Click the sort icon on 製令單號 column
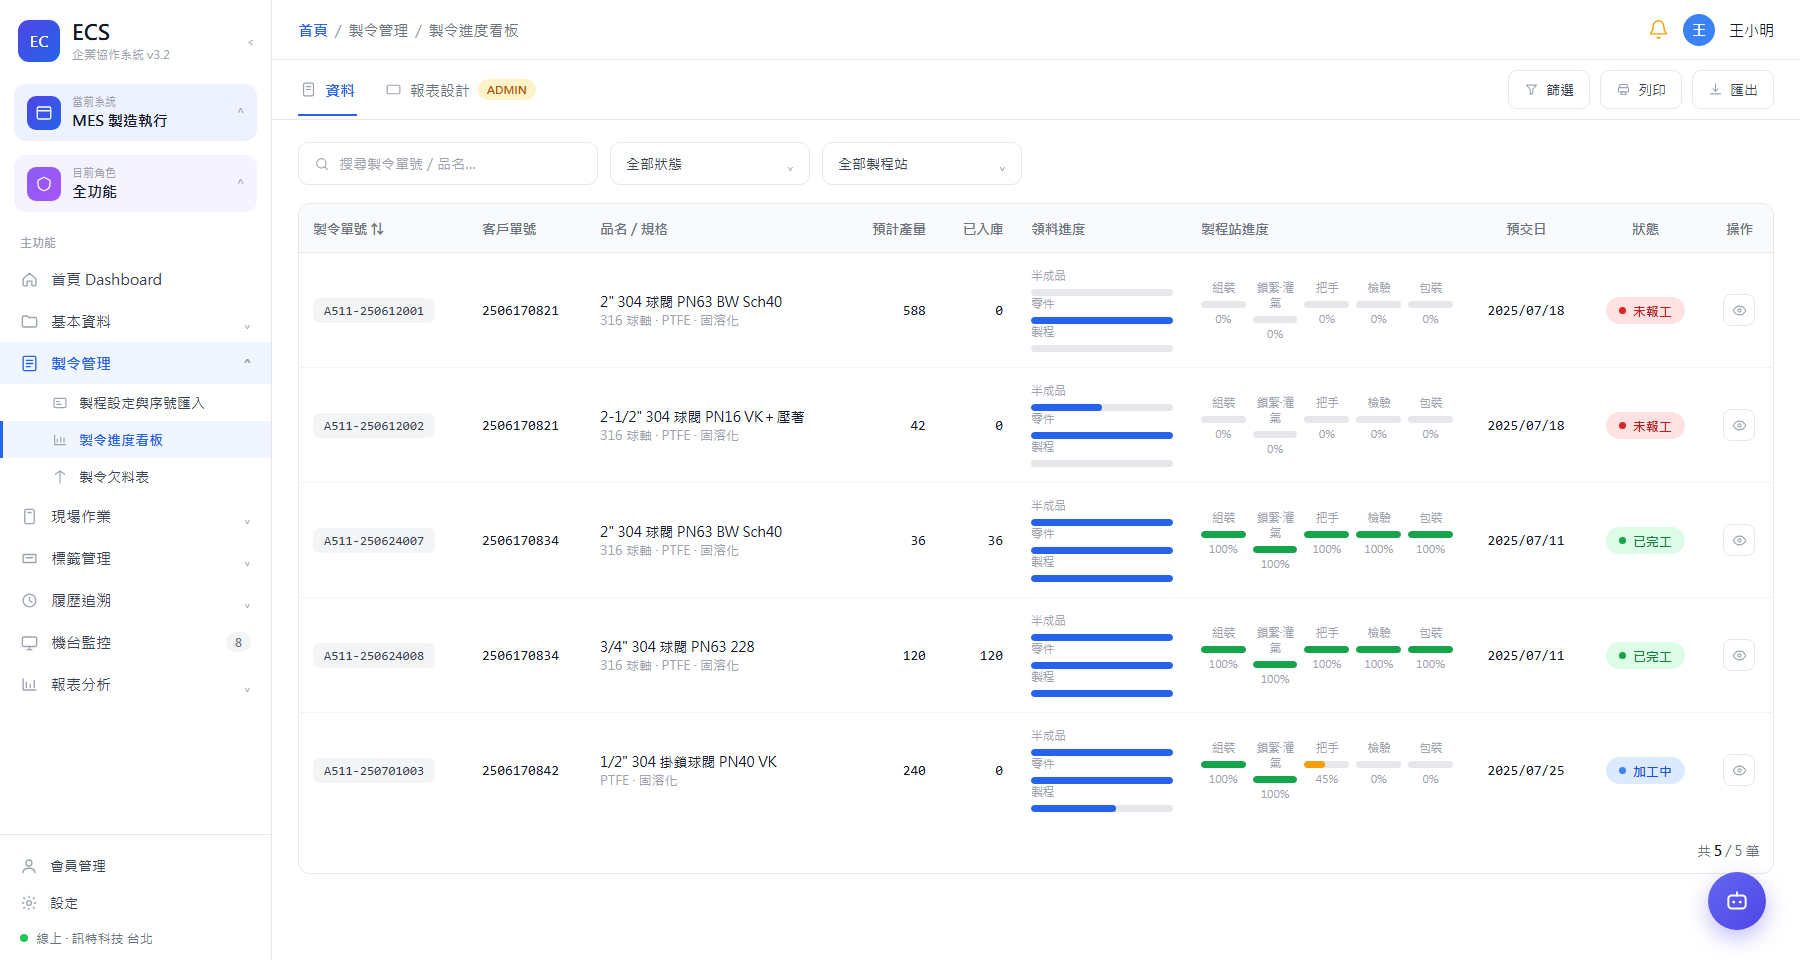Viewport: 1800px width, 960px height. 377,229
